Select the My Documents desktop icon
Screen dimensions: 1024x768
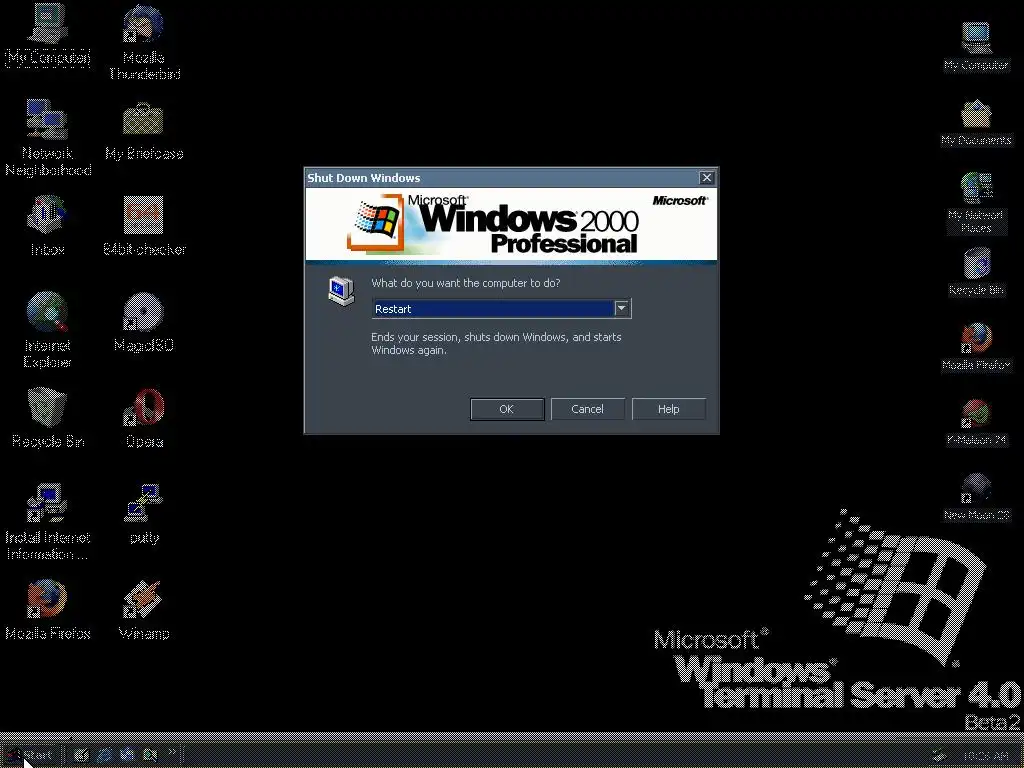click(x=976, y=123)
